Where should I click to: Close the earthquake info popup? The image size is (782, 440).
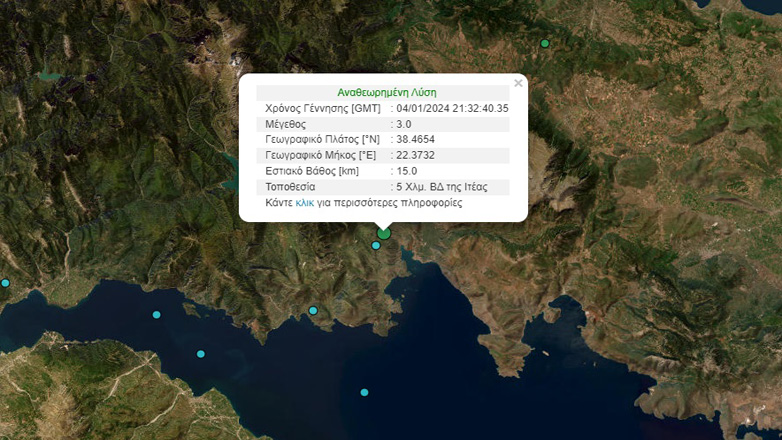click(x=518, y=83)
